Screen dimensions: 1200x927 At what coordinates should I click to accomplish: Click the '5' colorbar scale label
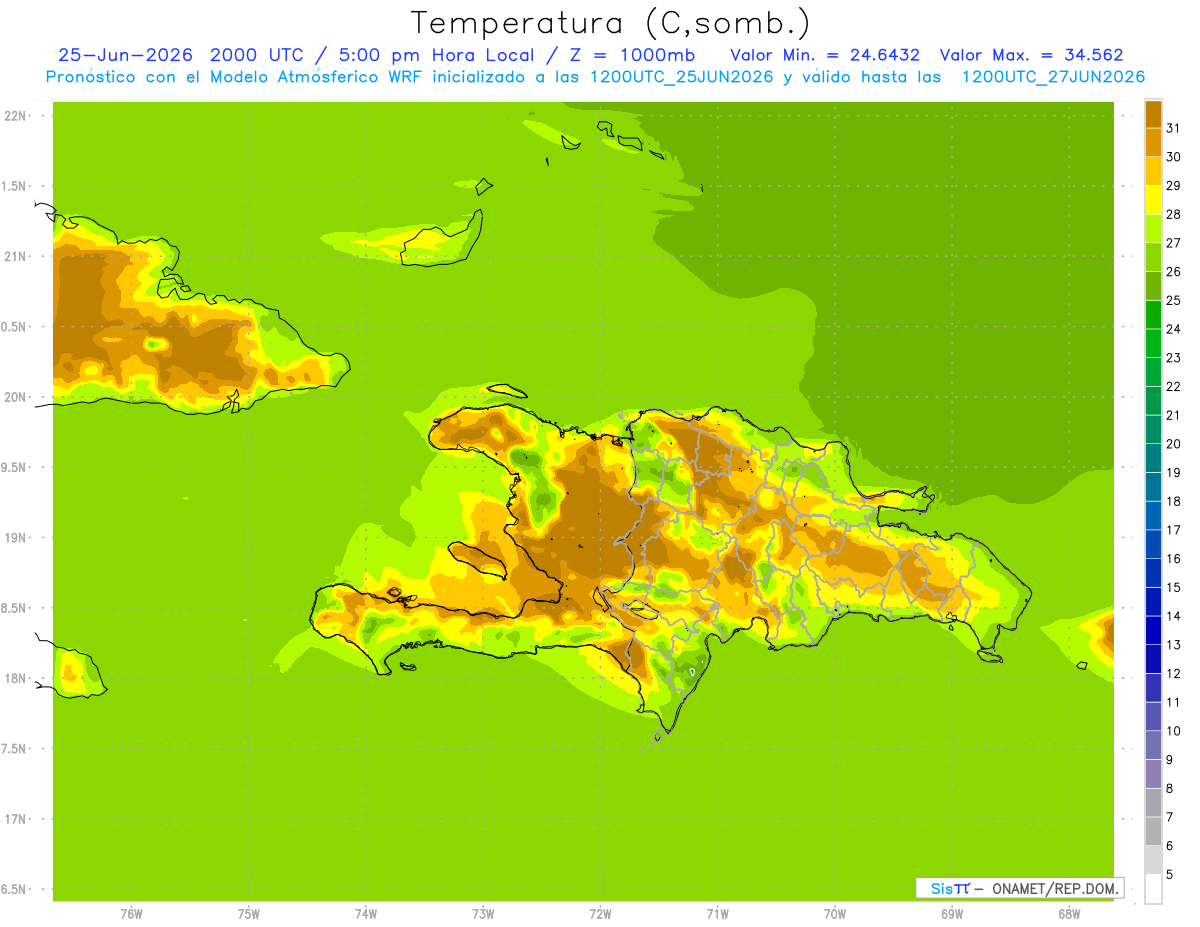point(1170,874)
